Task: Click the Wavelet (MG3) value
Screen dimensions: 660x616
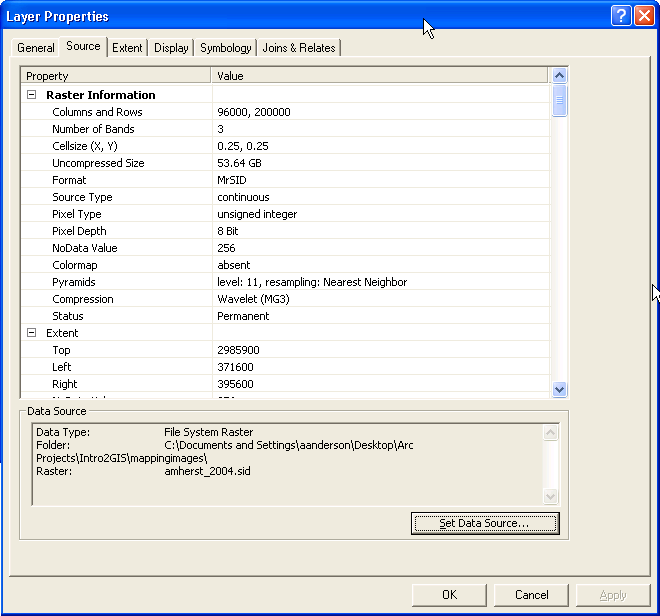Action: pos(253,299)
